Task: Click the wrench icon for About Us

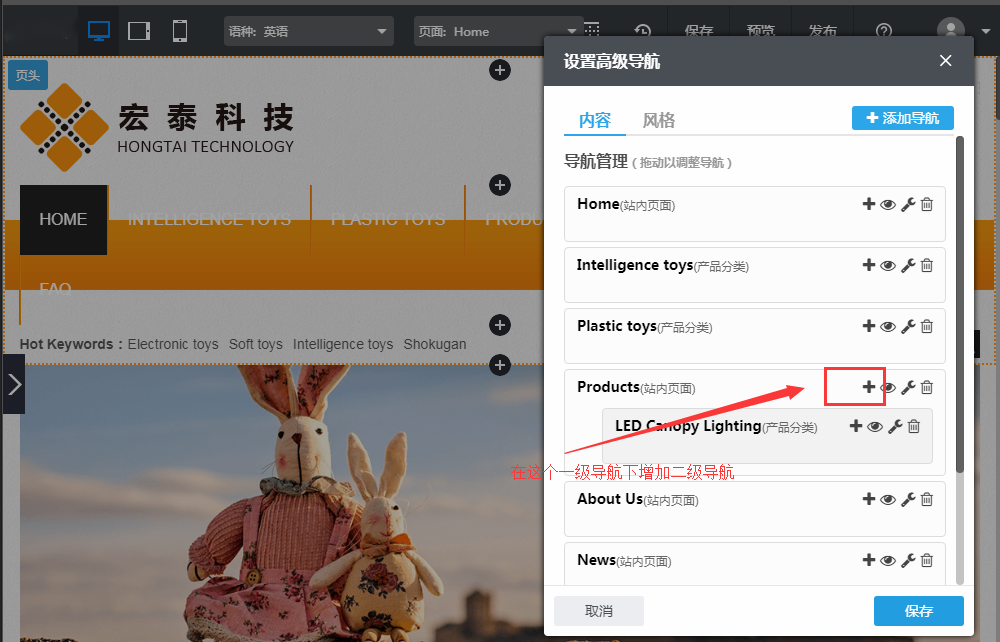Action: pyautogui.click(x=908, y=500)
